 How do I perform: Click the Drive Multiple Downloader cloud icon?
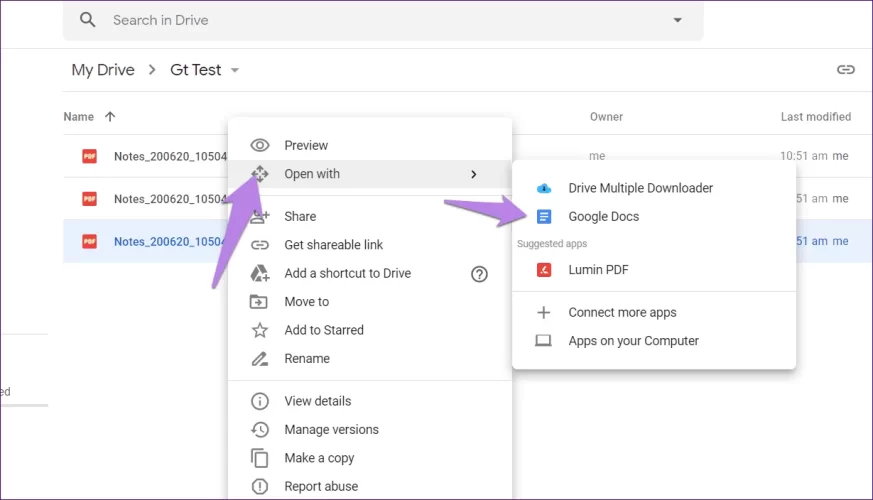(x=544, y=188)
